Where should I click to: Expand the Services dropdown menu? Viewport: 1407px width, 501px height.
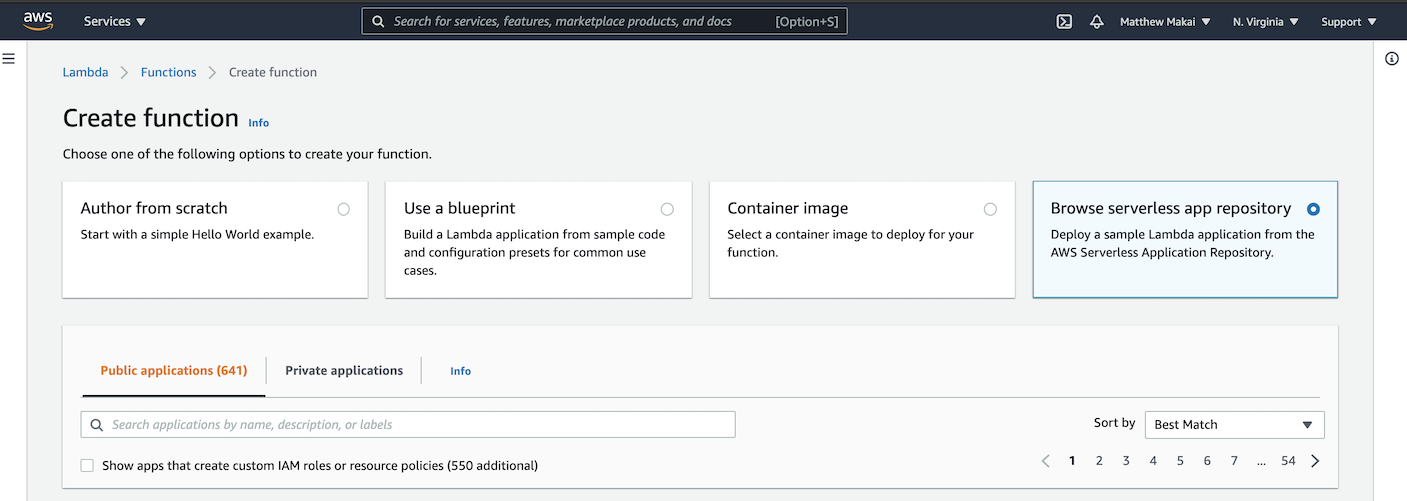(114, 21)
